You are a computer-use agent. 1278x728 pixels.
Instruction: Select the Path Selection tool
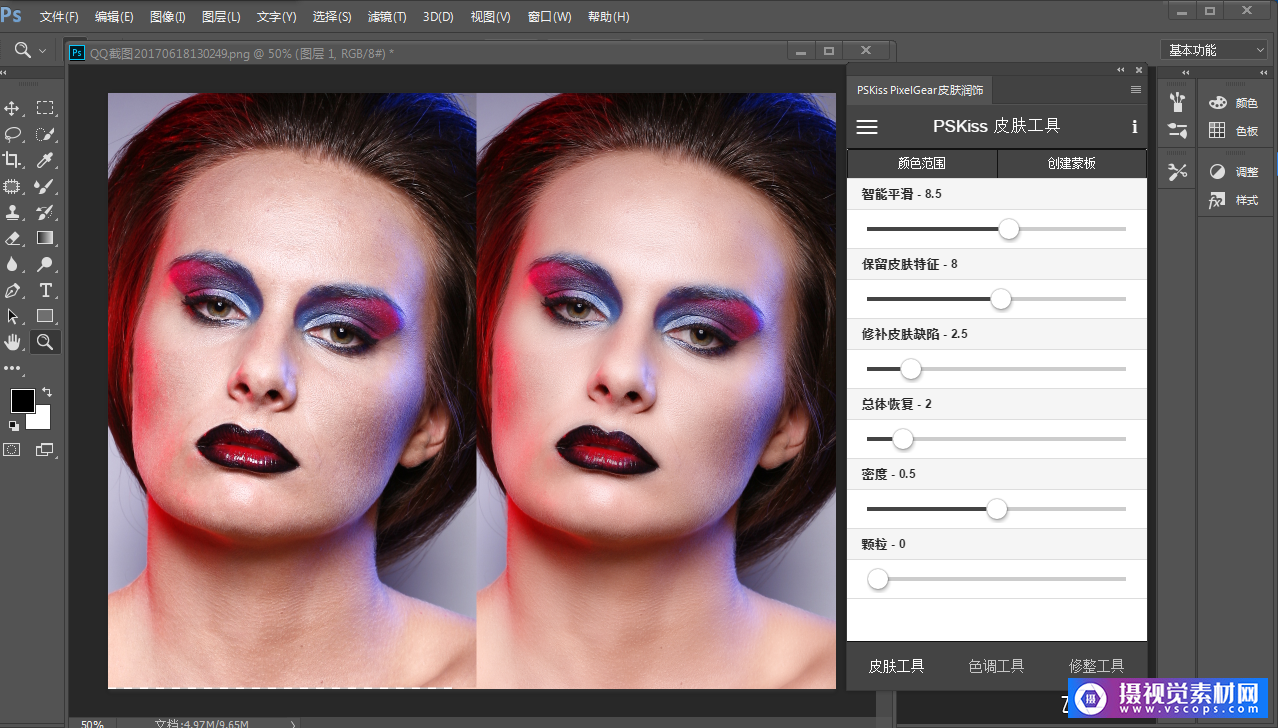tap(13, 316)
